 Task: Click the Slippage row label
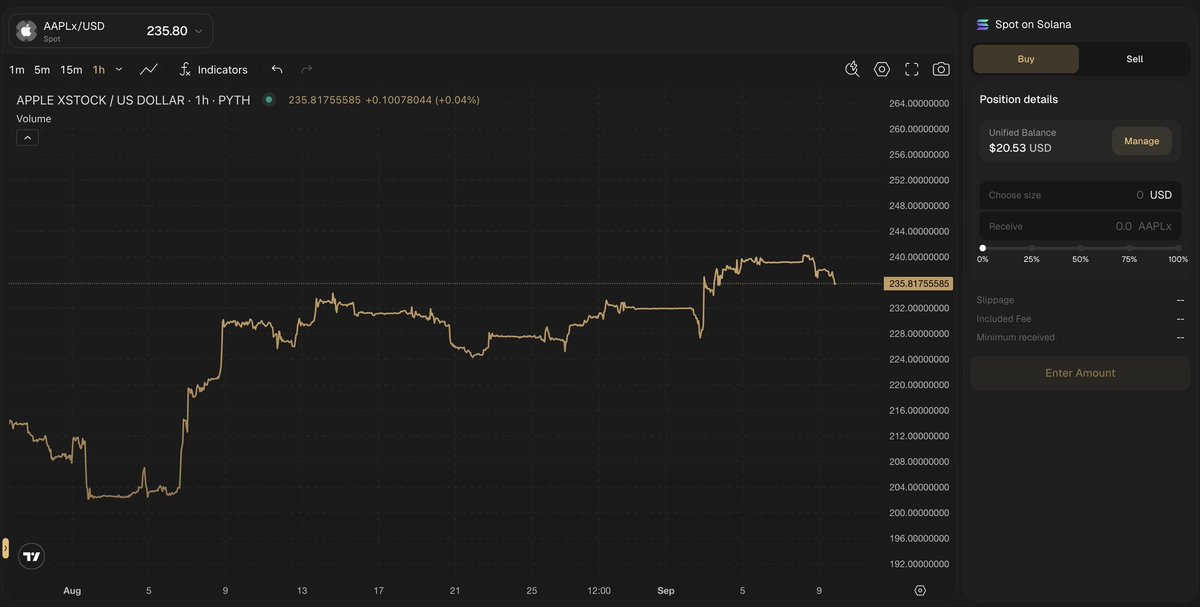coord(995,300)
